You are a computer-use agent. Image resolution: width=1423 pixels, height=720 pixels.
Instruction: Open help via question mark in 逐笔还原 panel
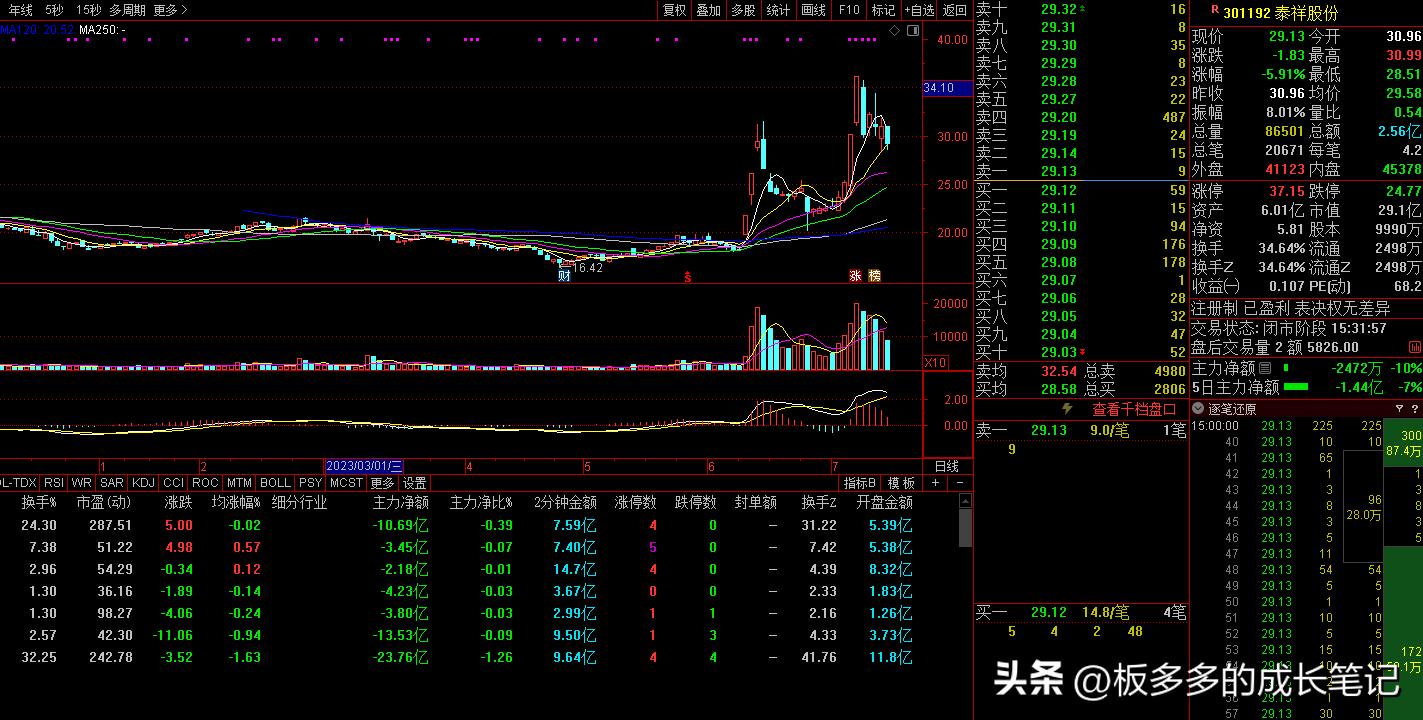tap(1415, 408)
